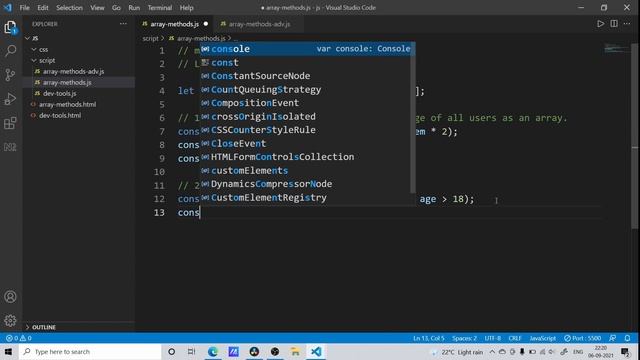The width and height of the screenshot is (640, 360).
Task: Click the VS Code logo in the title bar
Action: [x=8, y=7]
